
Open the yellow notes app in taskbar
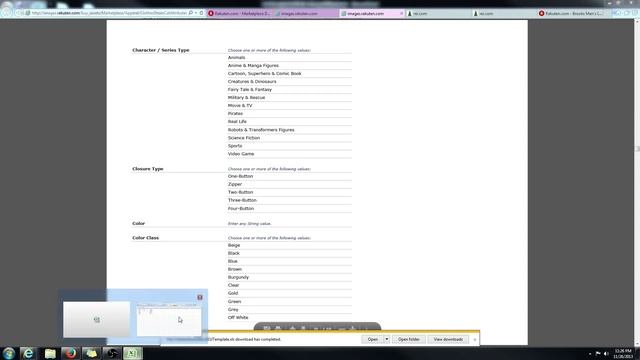[x=91, y=353]
